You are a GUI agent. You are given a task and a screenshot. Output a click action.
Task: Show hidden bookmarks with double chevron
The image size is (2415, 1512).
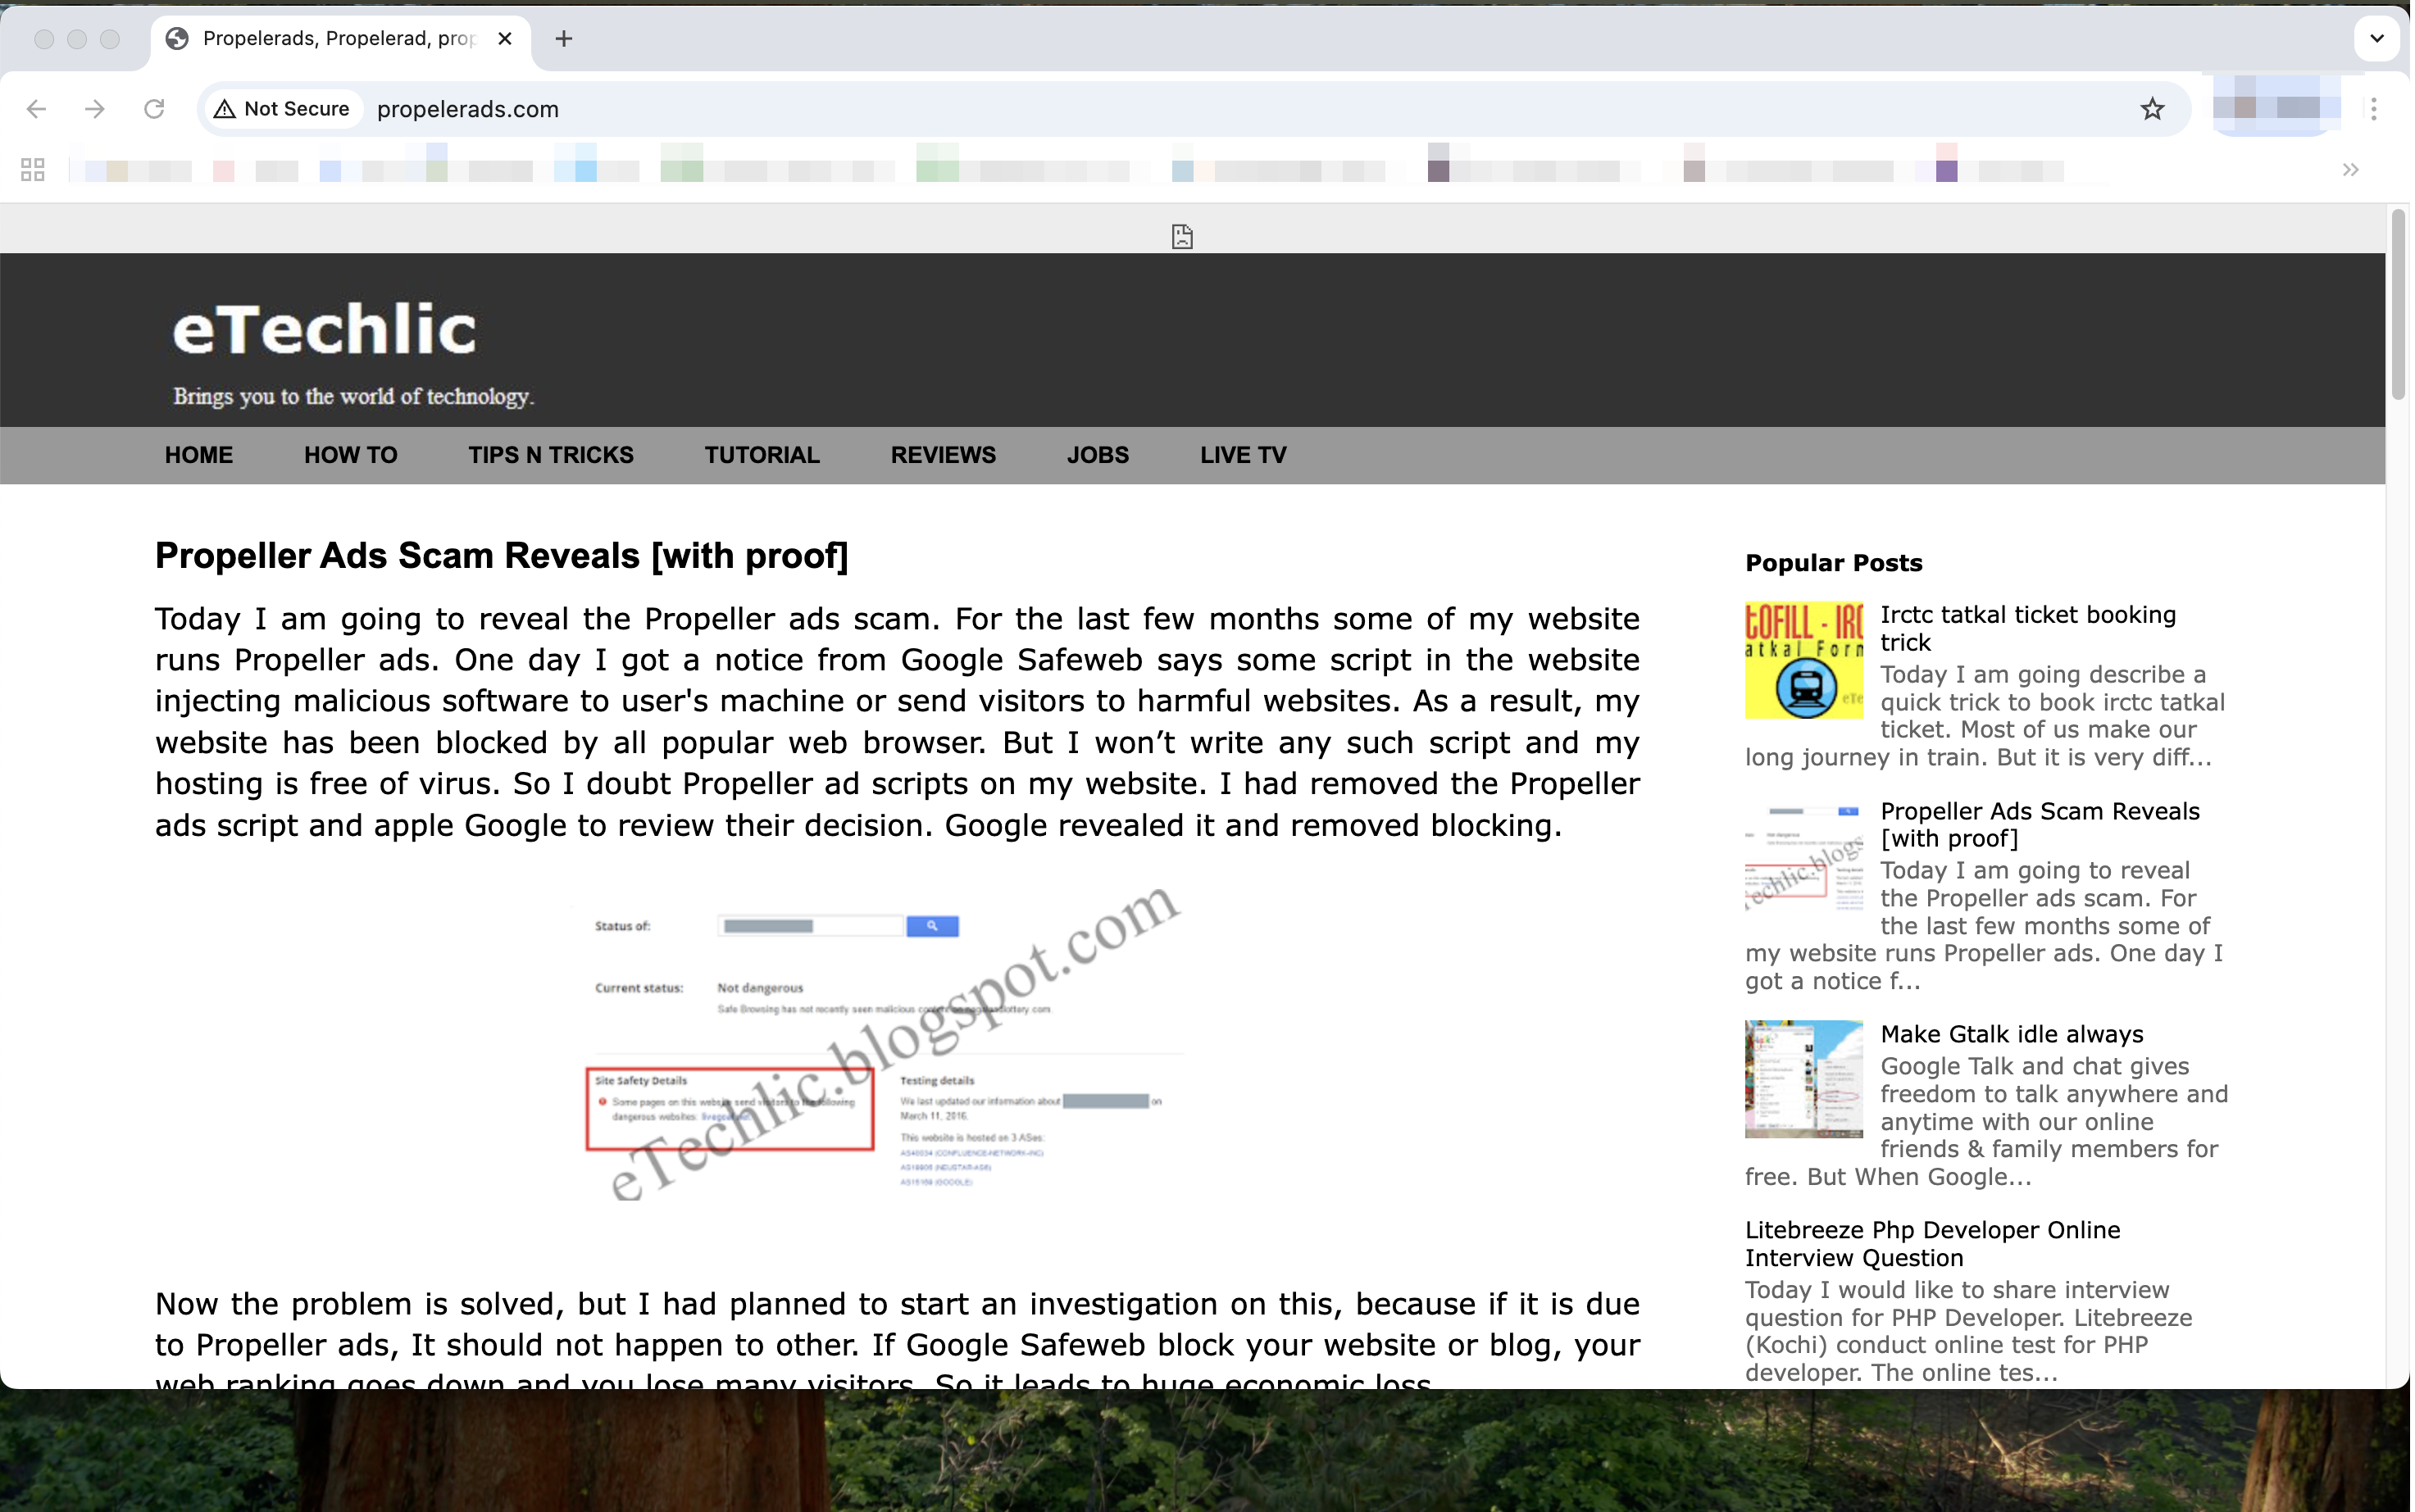pos(2350,170)
